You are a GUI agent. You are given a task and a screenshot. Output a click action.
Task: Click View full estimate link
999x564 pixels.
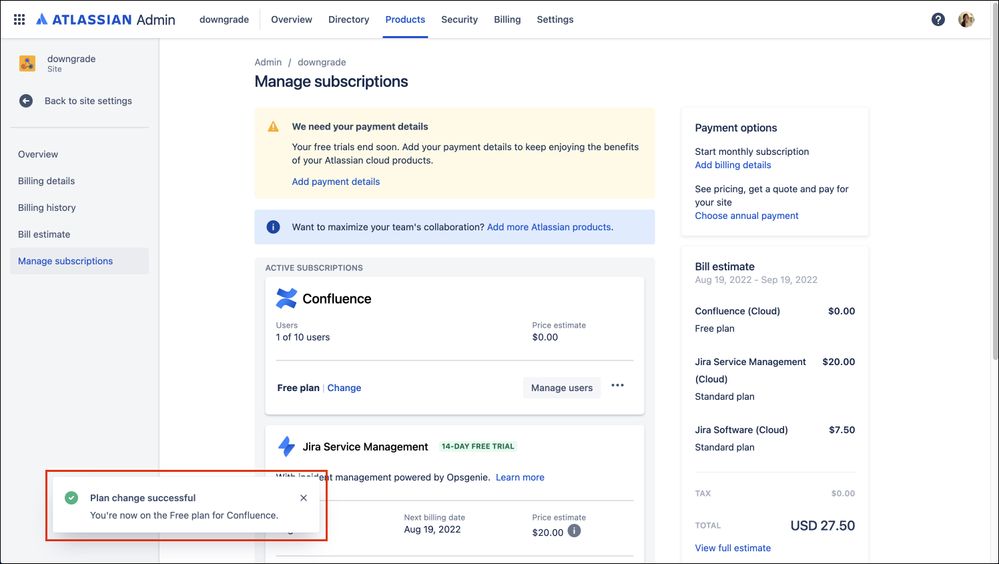(733, 548)
